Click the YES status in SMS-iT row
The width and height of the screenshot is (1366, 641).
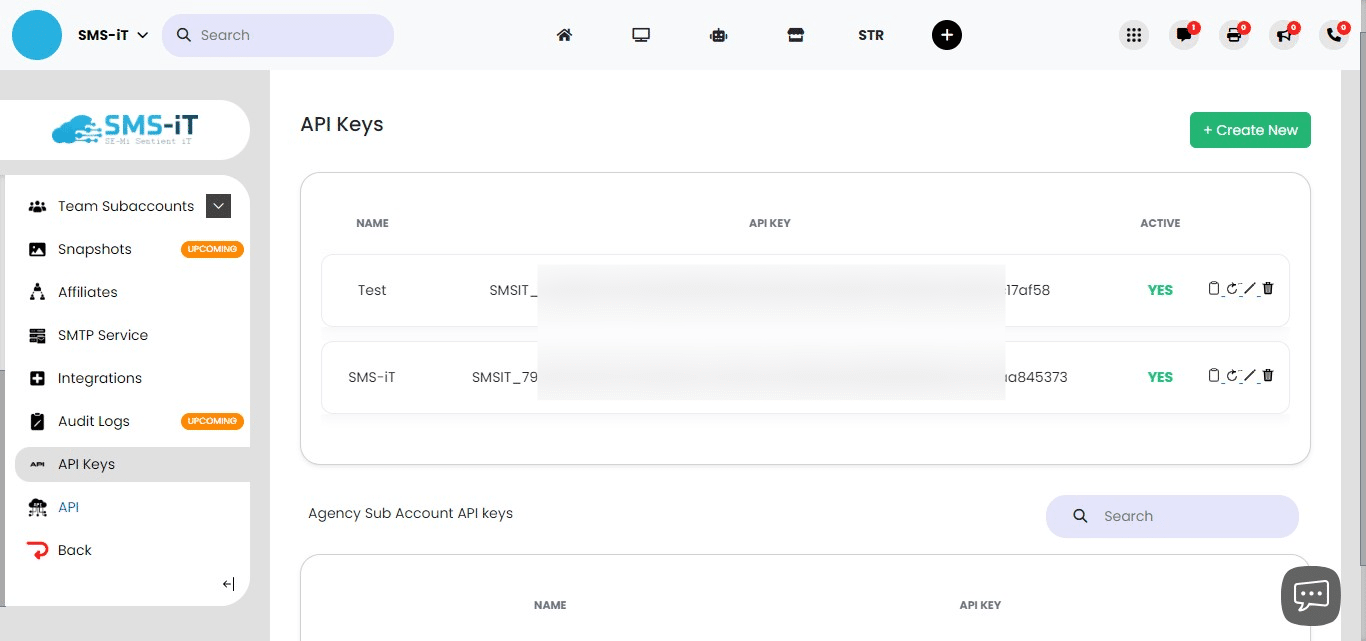pyautogui.click(x=1160, y=377)
